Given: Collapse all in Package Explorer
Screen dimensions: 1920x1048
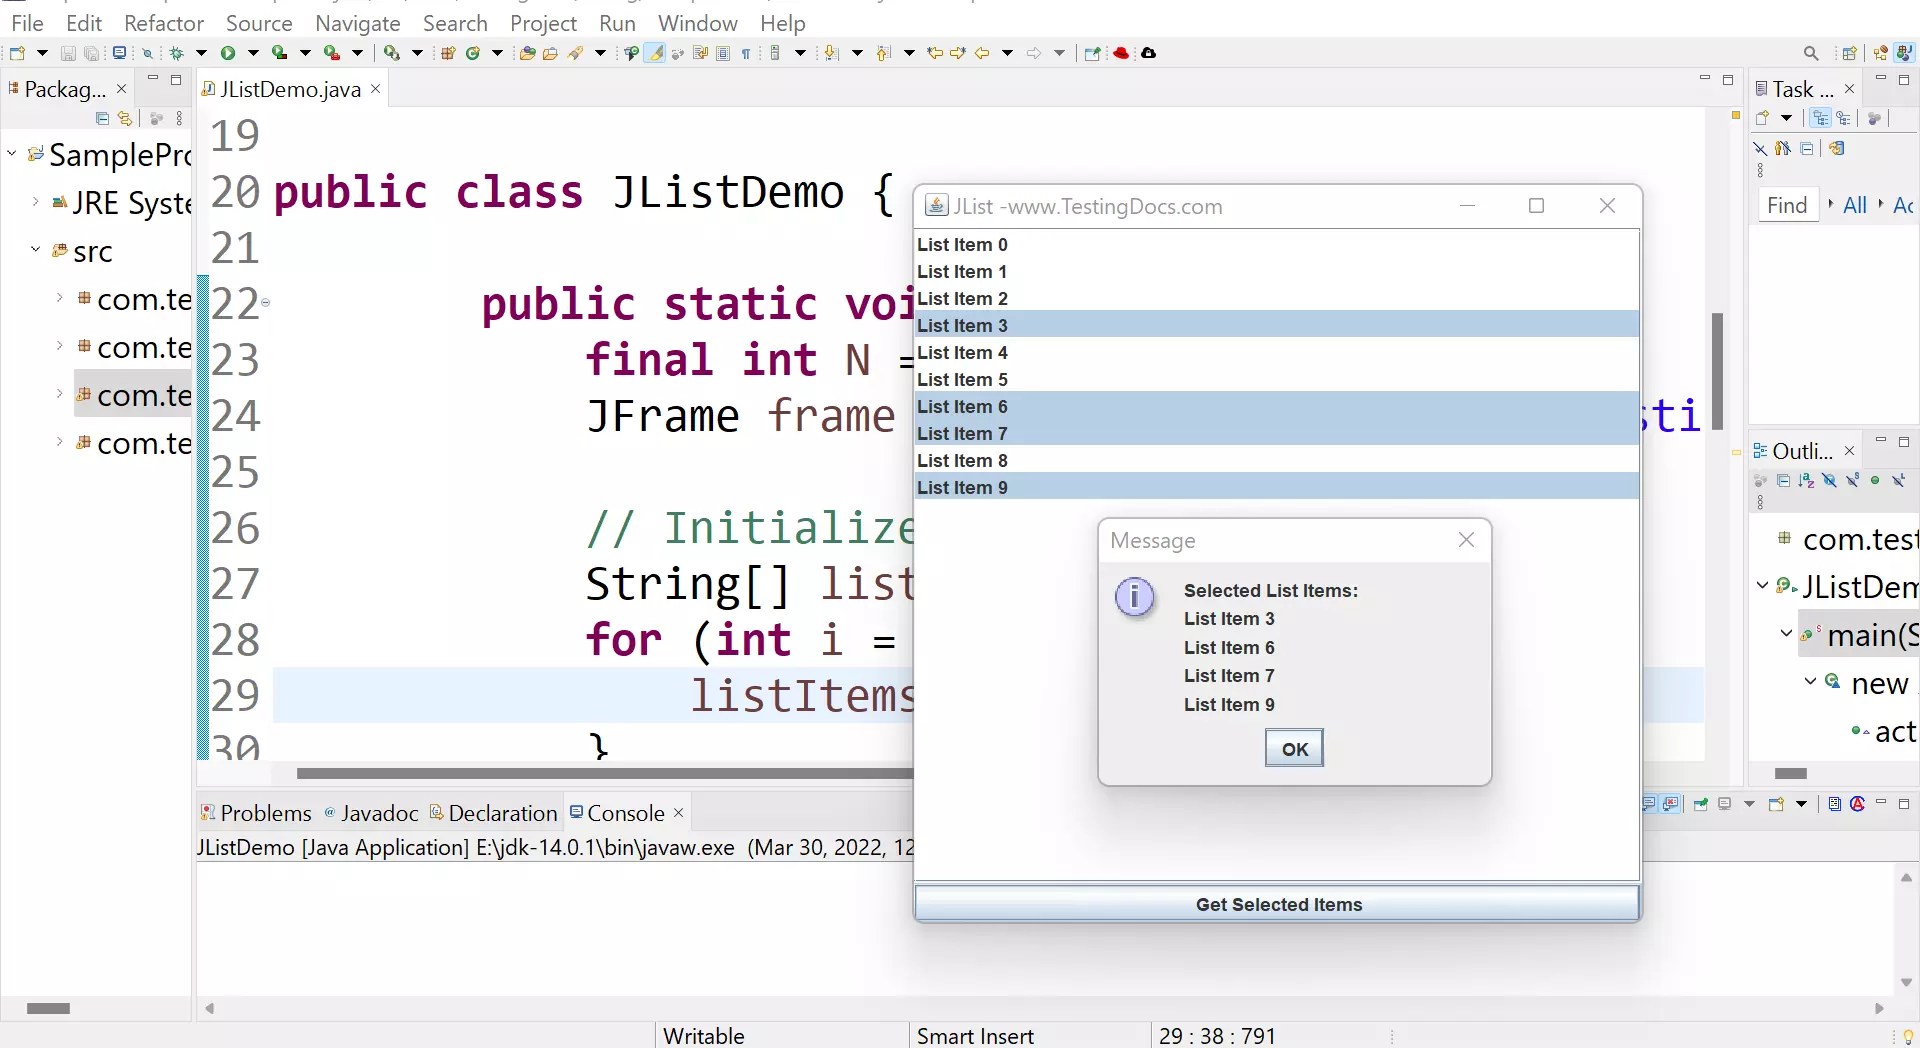Looking at the screenshot, I should tap(102, 118).
